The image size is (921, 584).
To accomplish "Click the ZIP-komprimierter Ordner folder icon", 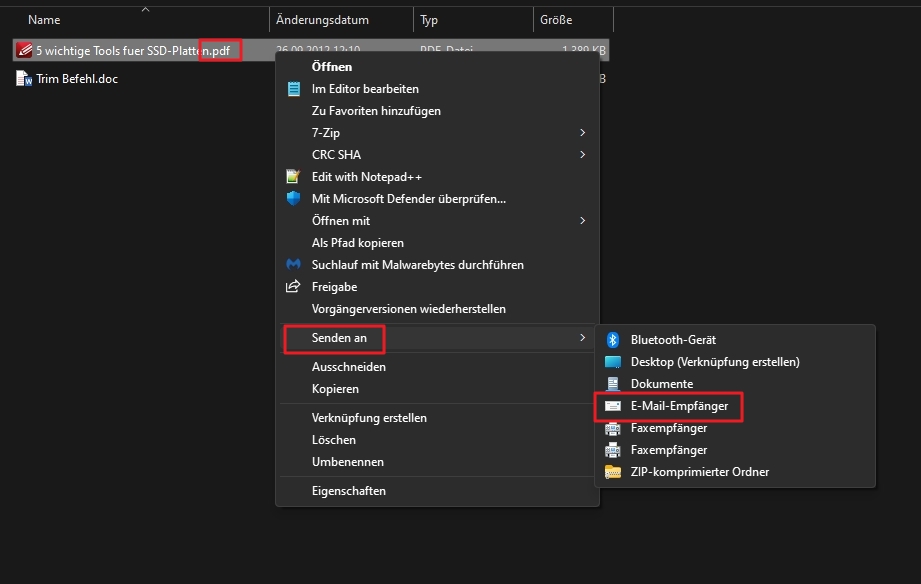I will [614, 472].
